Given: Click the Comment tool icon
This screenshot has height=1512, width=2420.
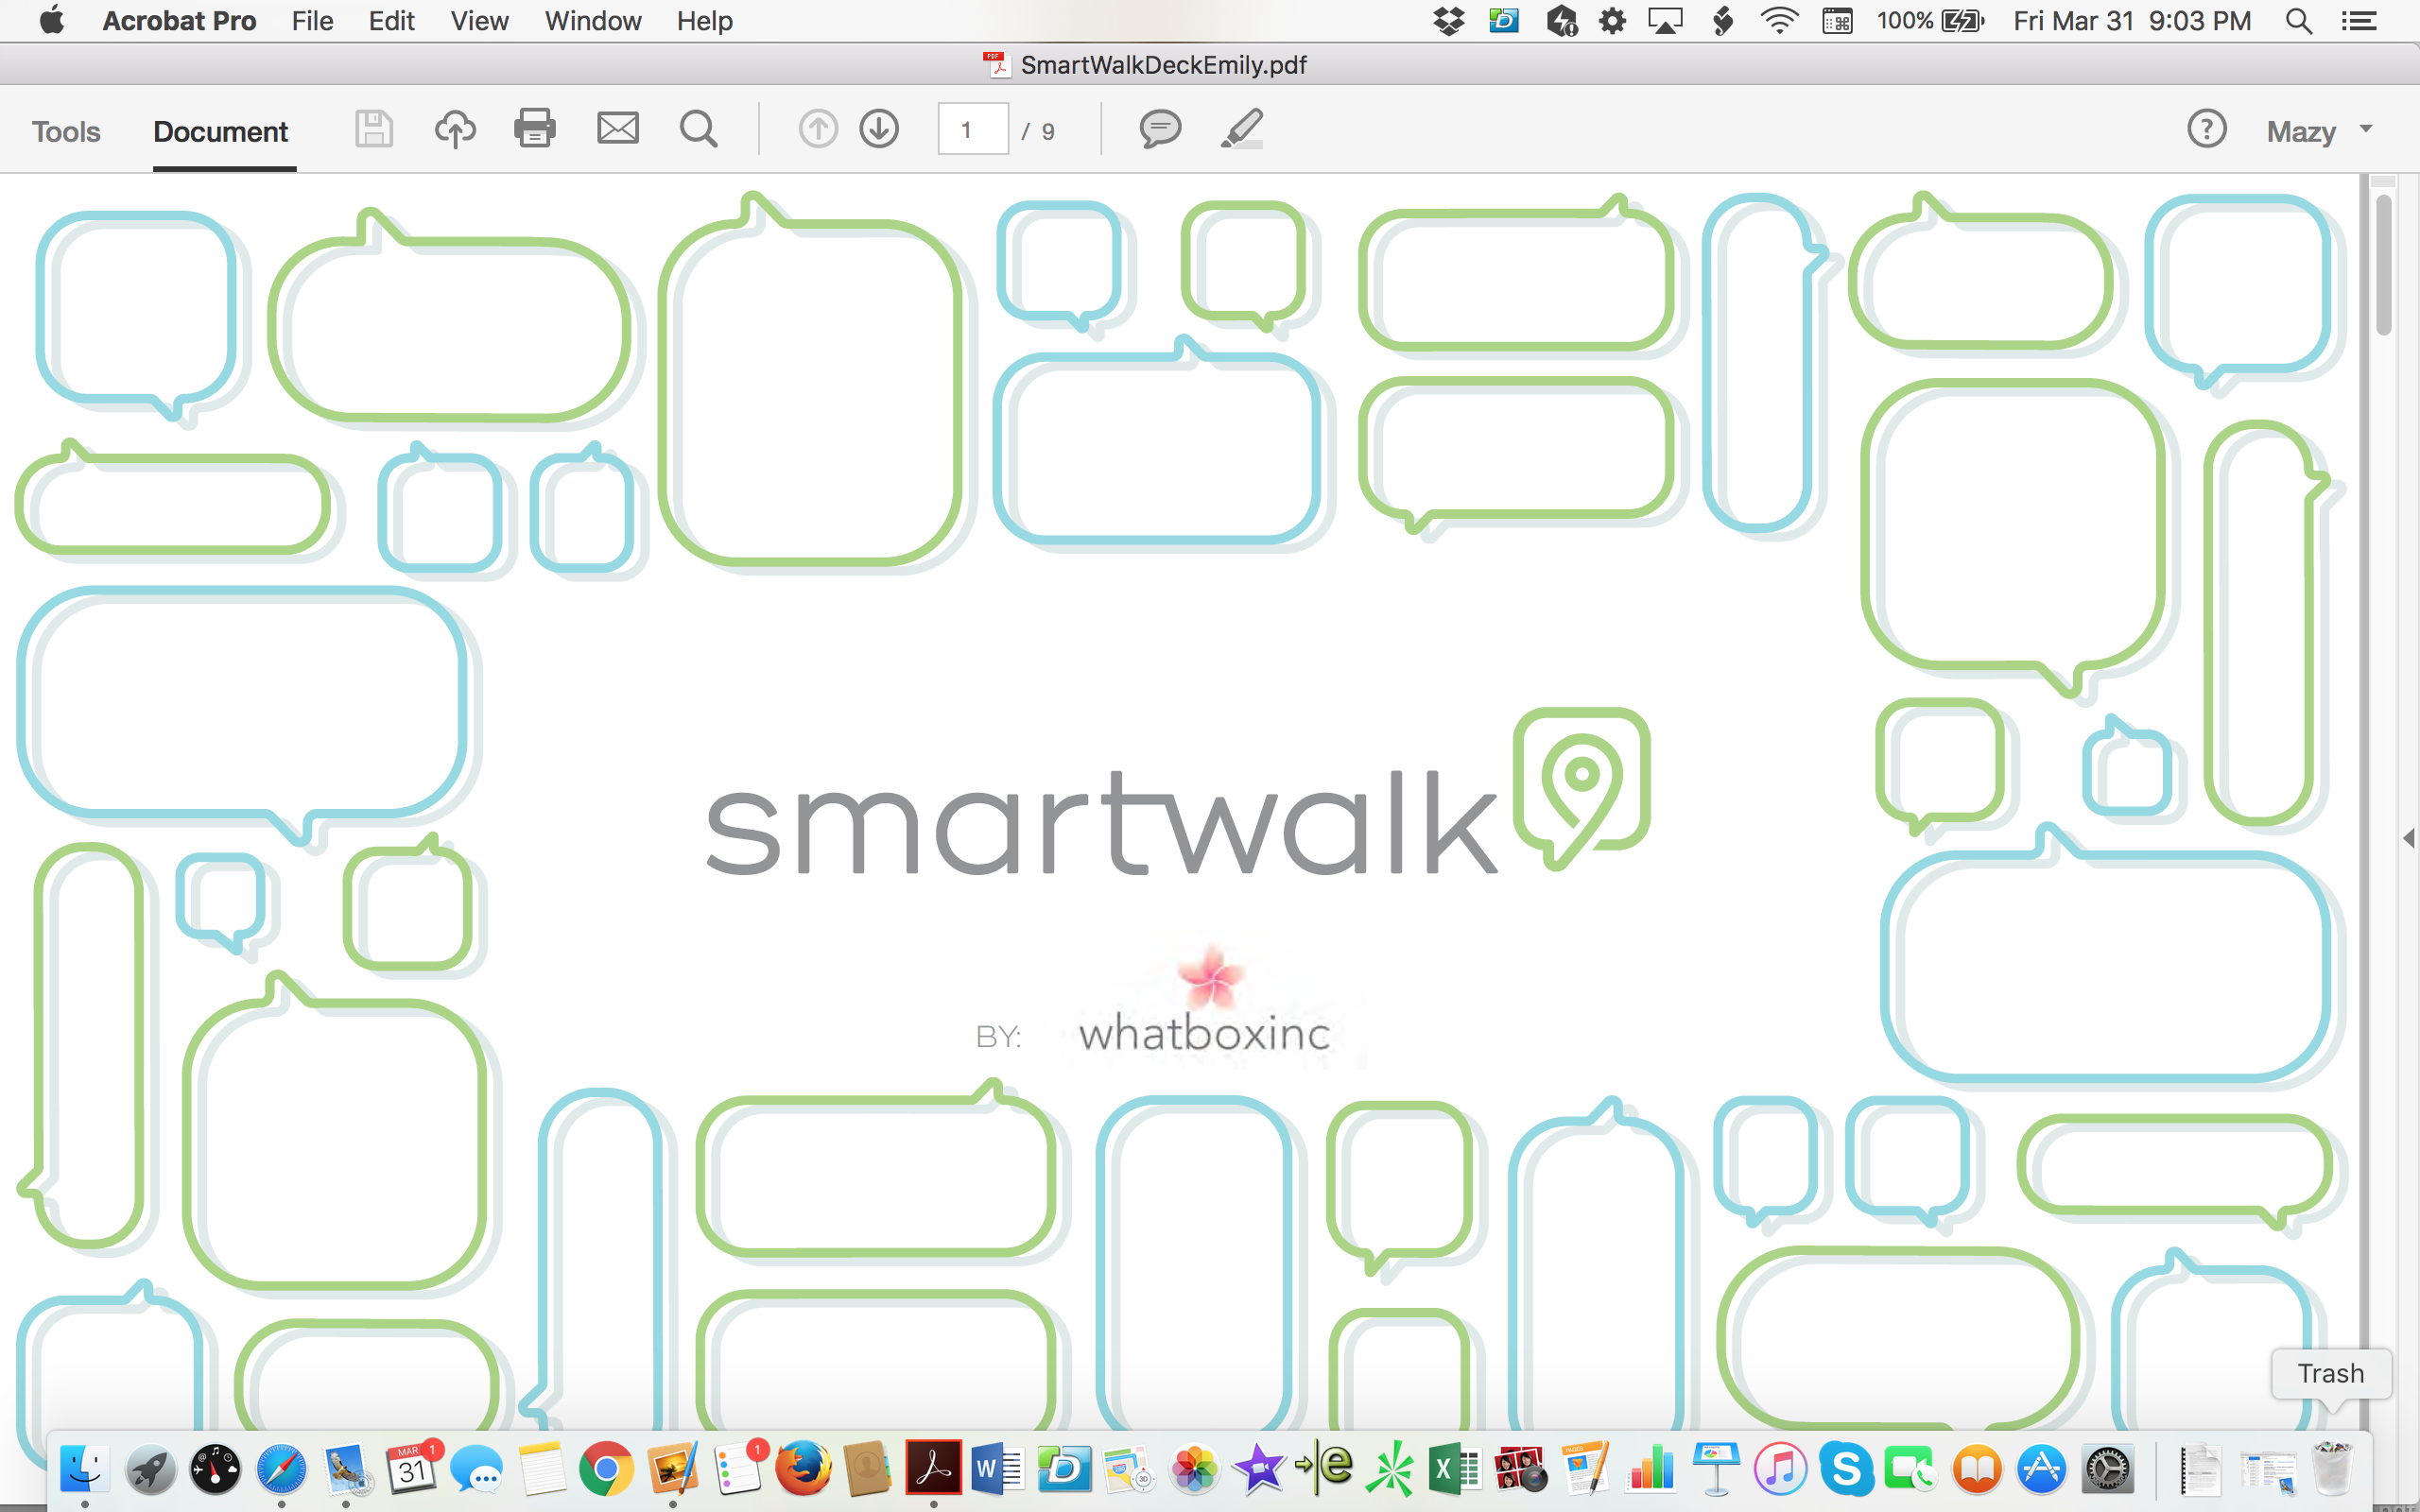Looking at the screenshot, I should tap(1159, 129).
